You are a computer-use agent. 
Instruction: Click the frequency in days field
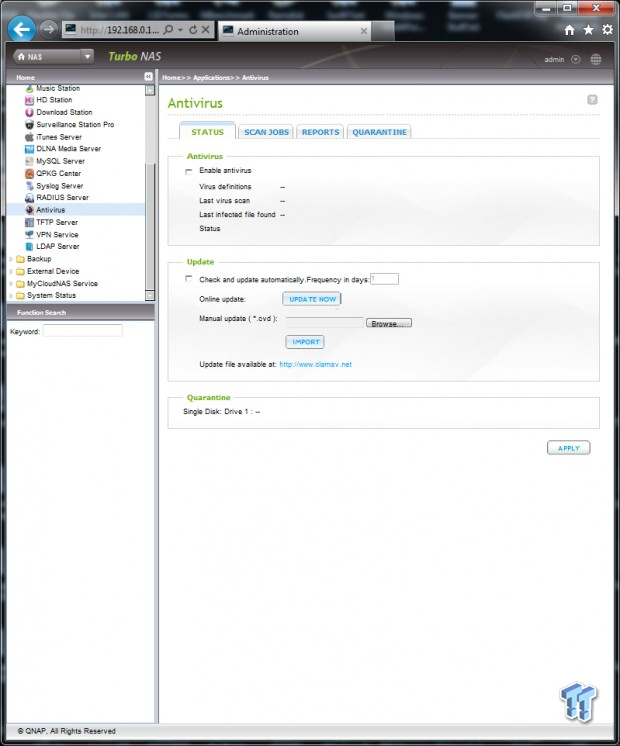click(x=384, y=279)
